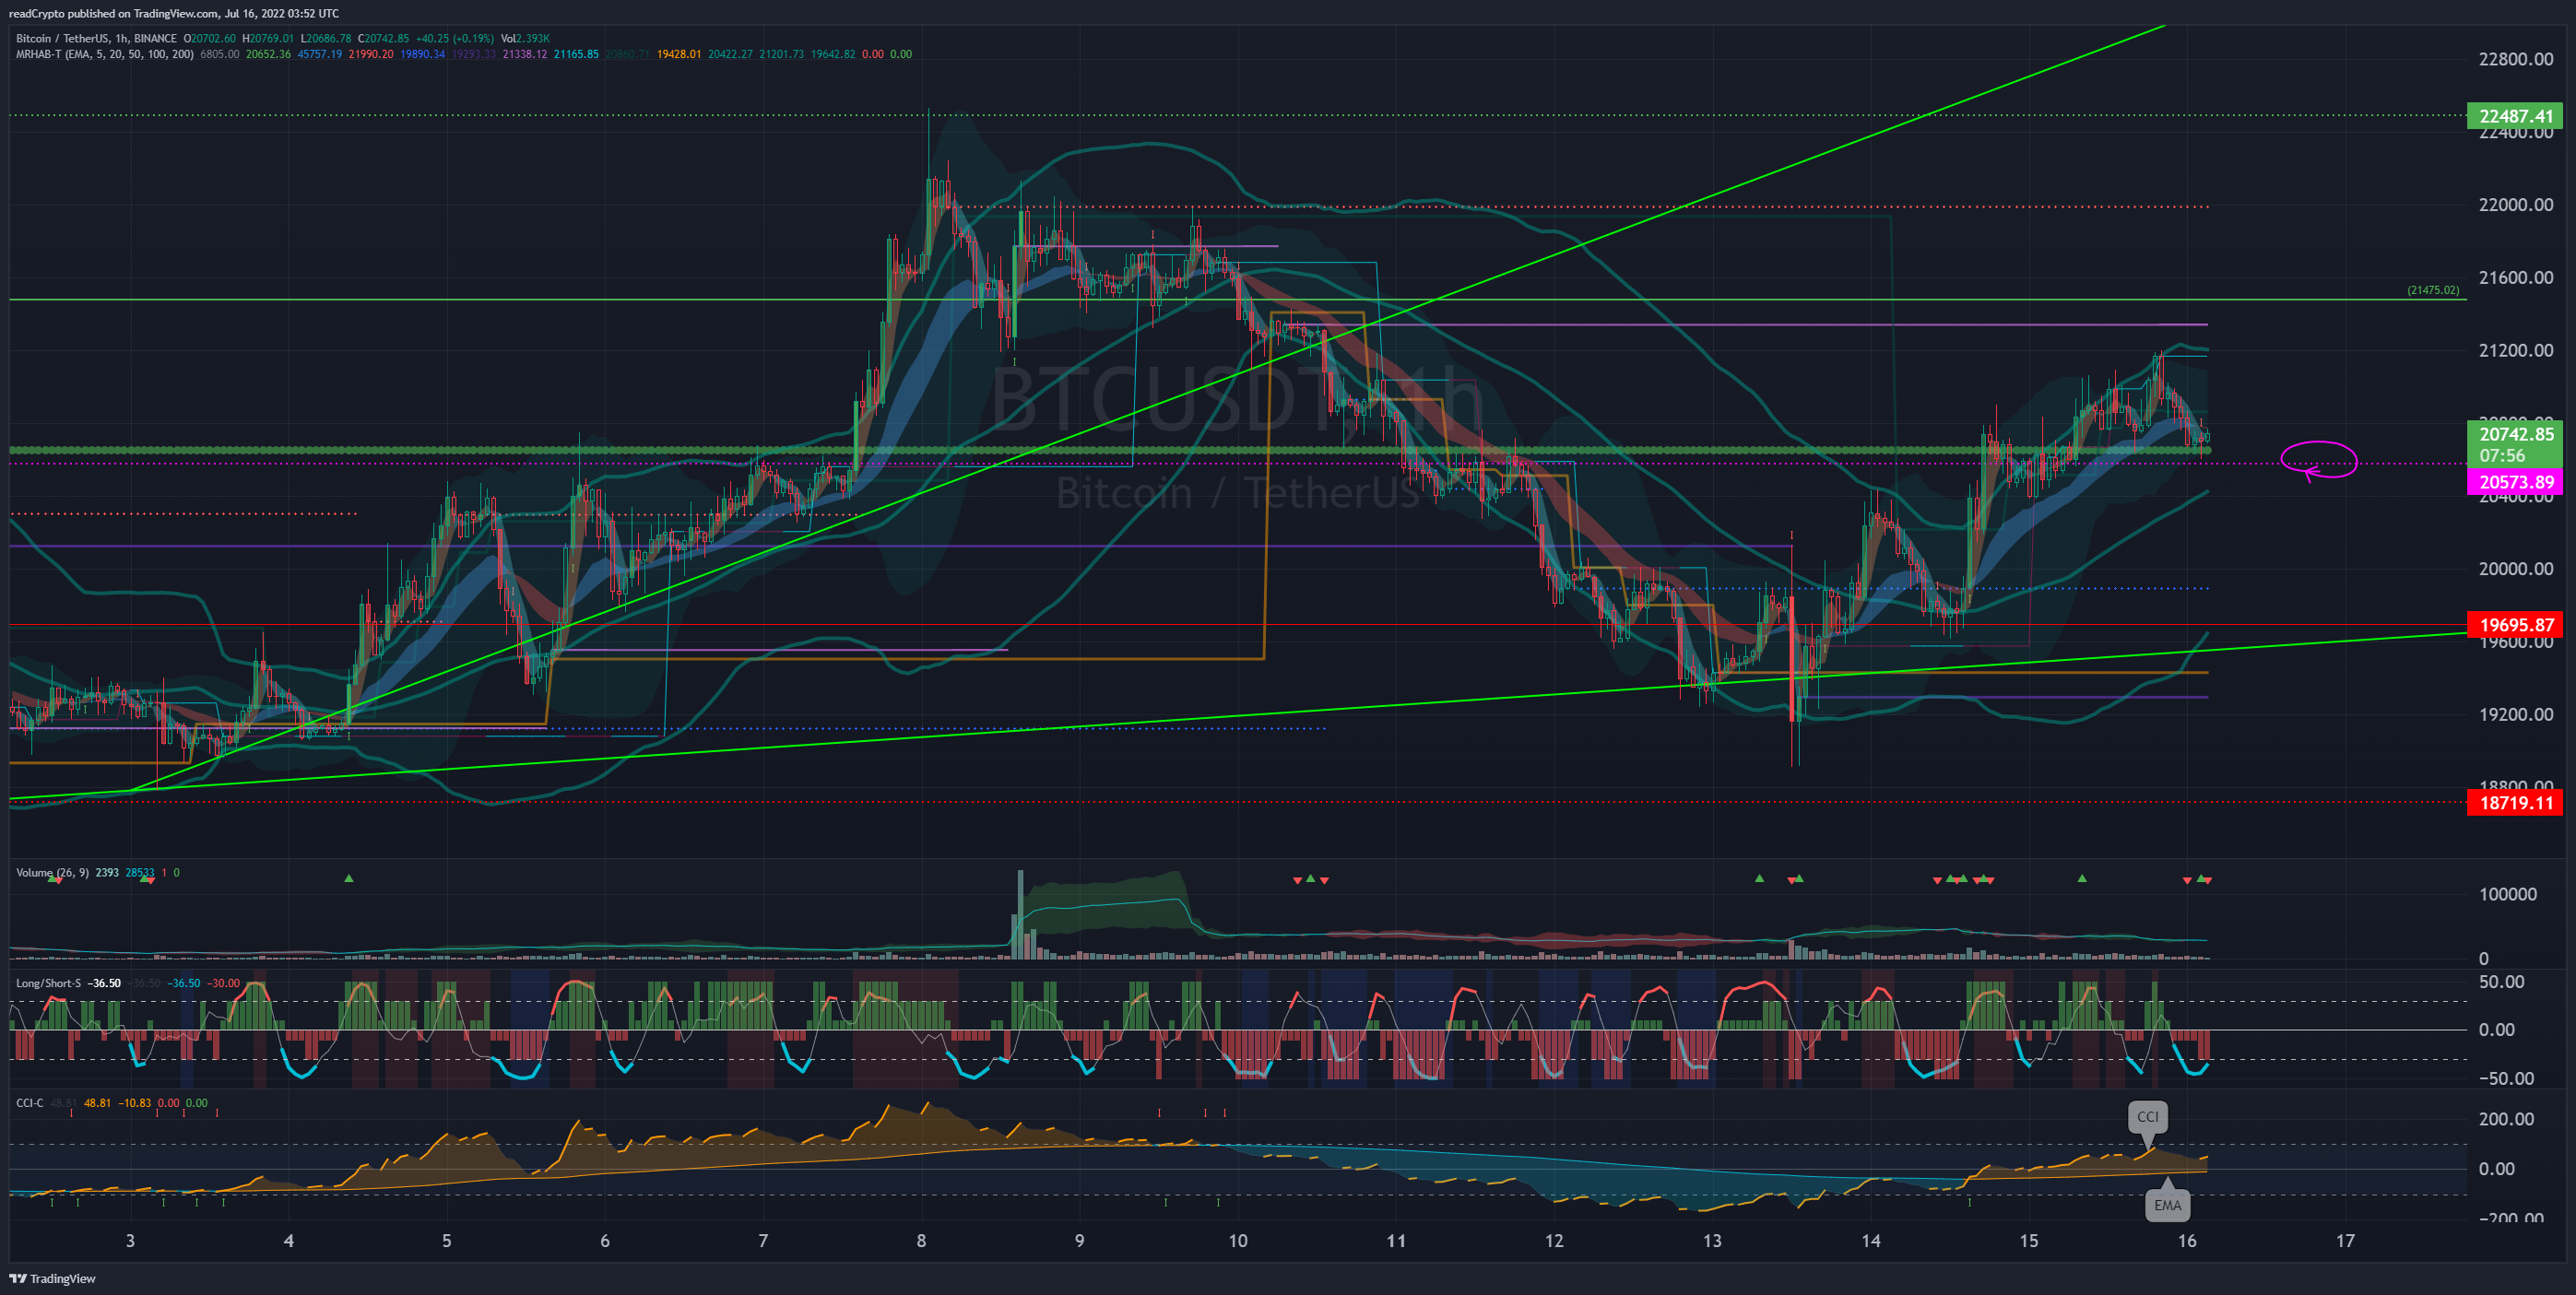
Task: Click the TradingView logo at bottom left
Action: [x=53, y=1278]
